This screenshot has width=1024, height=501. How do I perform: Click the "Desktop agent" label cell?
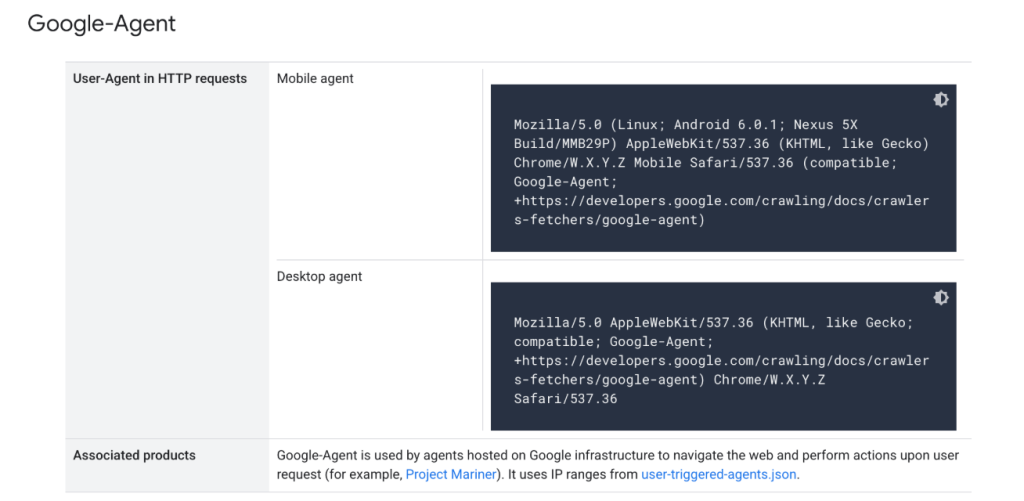pos(319,277)
